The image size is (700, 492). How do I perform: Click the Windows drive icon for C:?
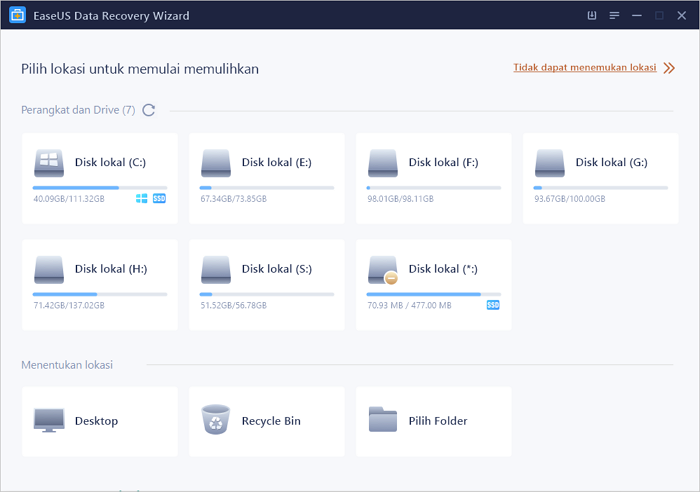[x=49, y=163]
